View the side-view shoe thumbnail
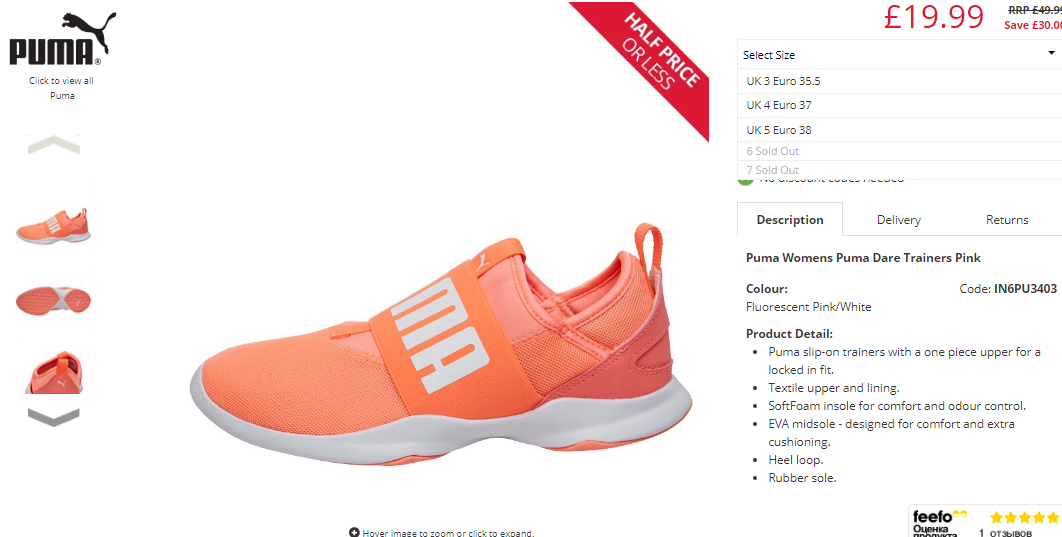Screen dimensions: 1062x537 click(x=54, y=226)
